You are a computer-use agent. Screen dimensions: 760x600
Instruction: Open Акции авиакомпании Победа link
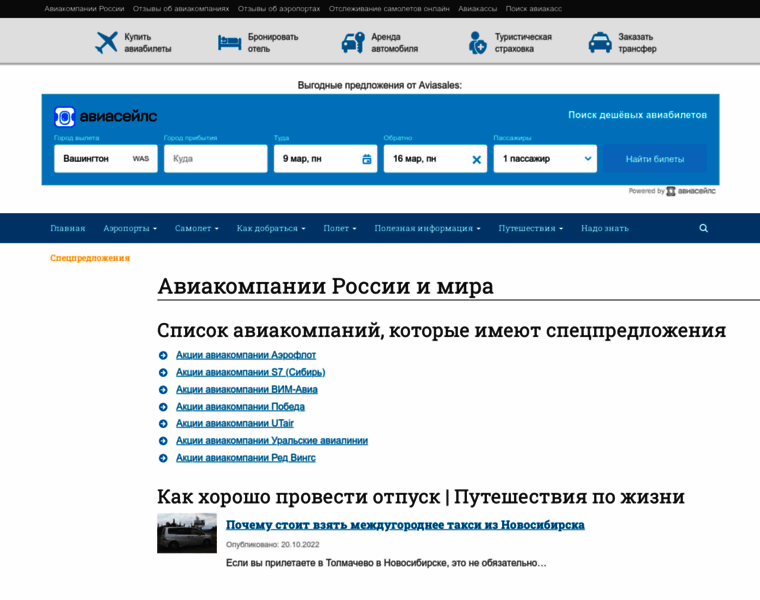coord(240,407)
